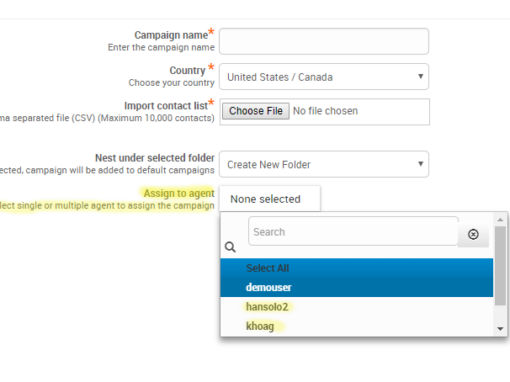Clear the agent search with X icon
510x382 pixels.
473,234
